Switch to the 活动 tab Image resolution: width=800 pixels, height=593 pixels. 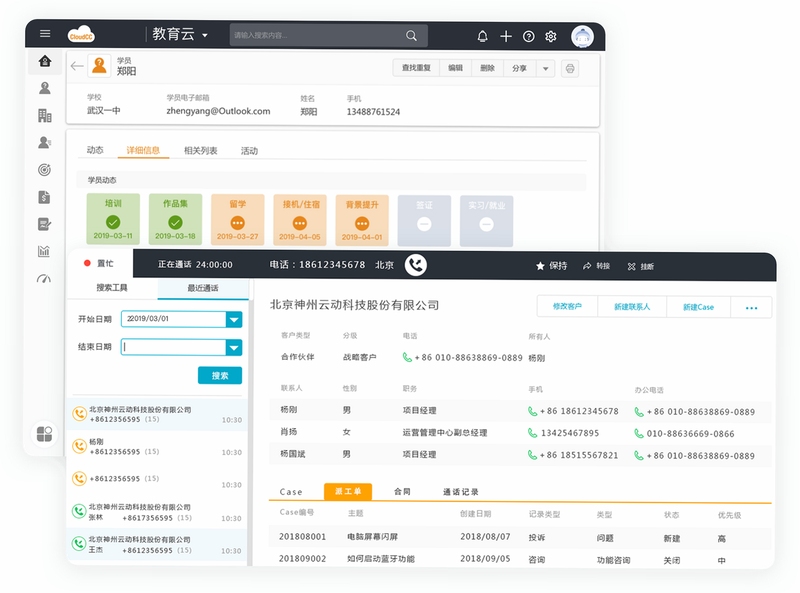249,151
